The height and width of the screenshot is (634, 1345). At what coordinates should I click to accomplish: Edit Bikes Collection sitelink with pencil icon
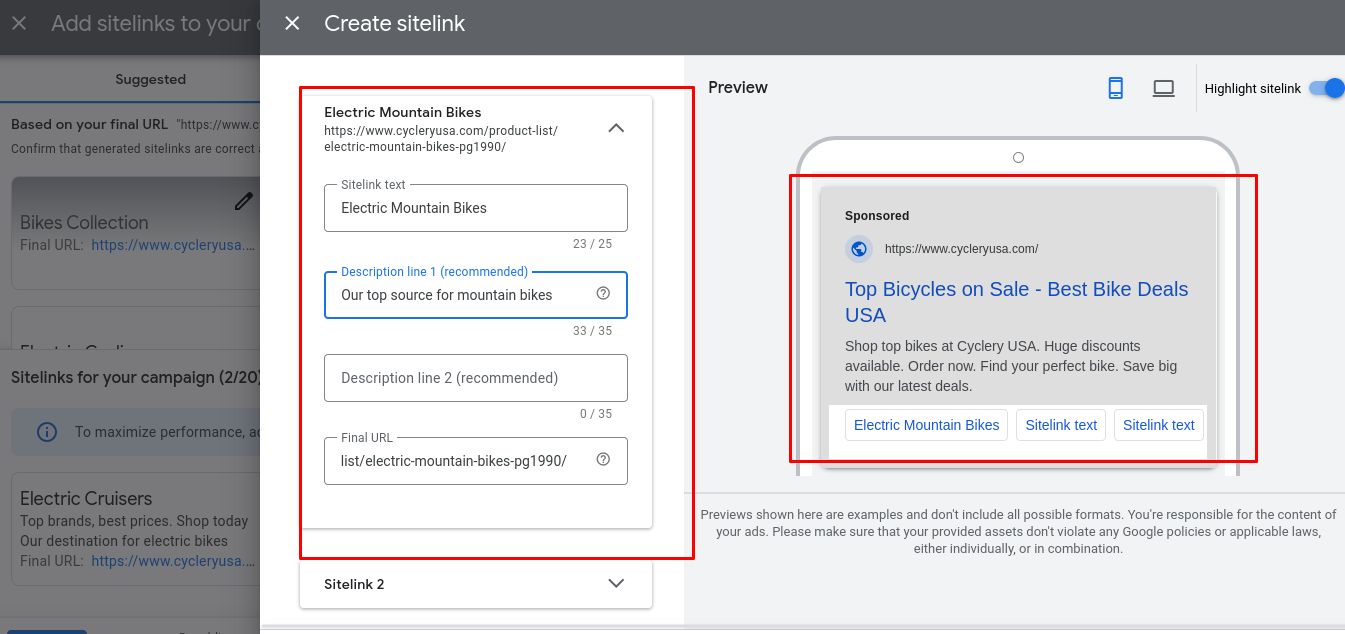pyautogui.click(x=243, y=202)
